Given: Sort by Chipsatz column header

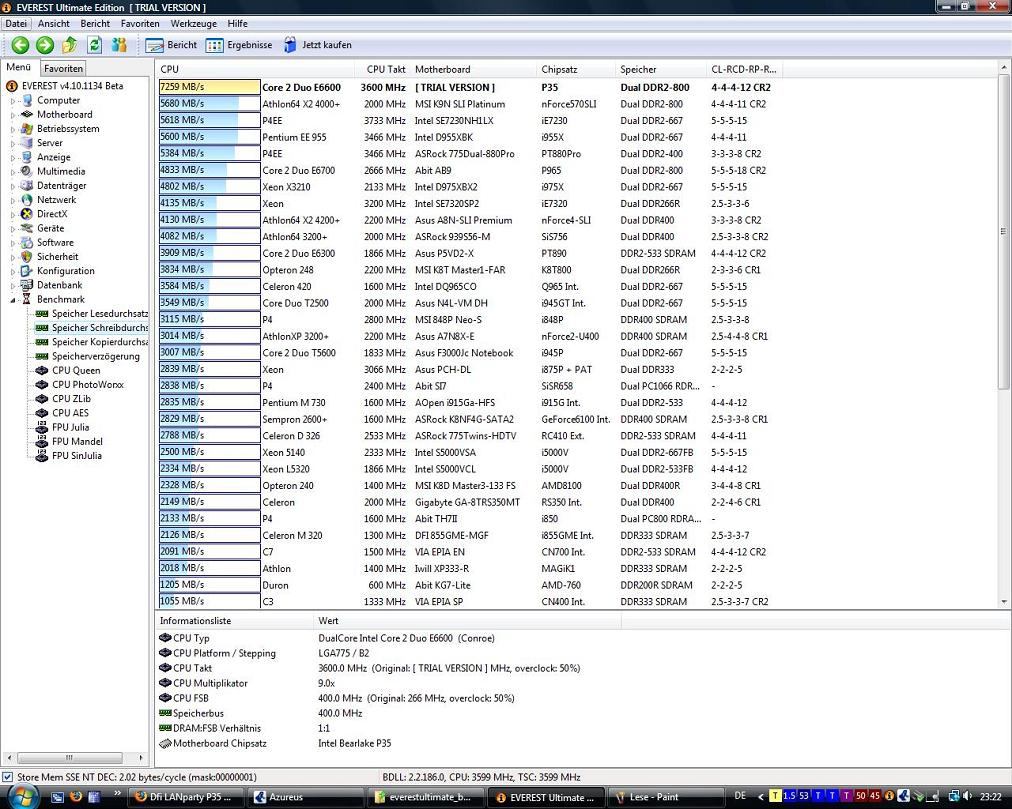Looking at the screenshot, I should [x=576, y=69].
